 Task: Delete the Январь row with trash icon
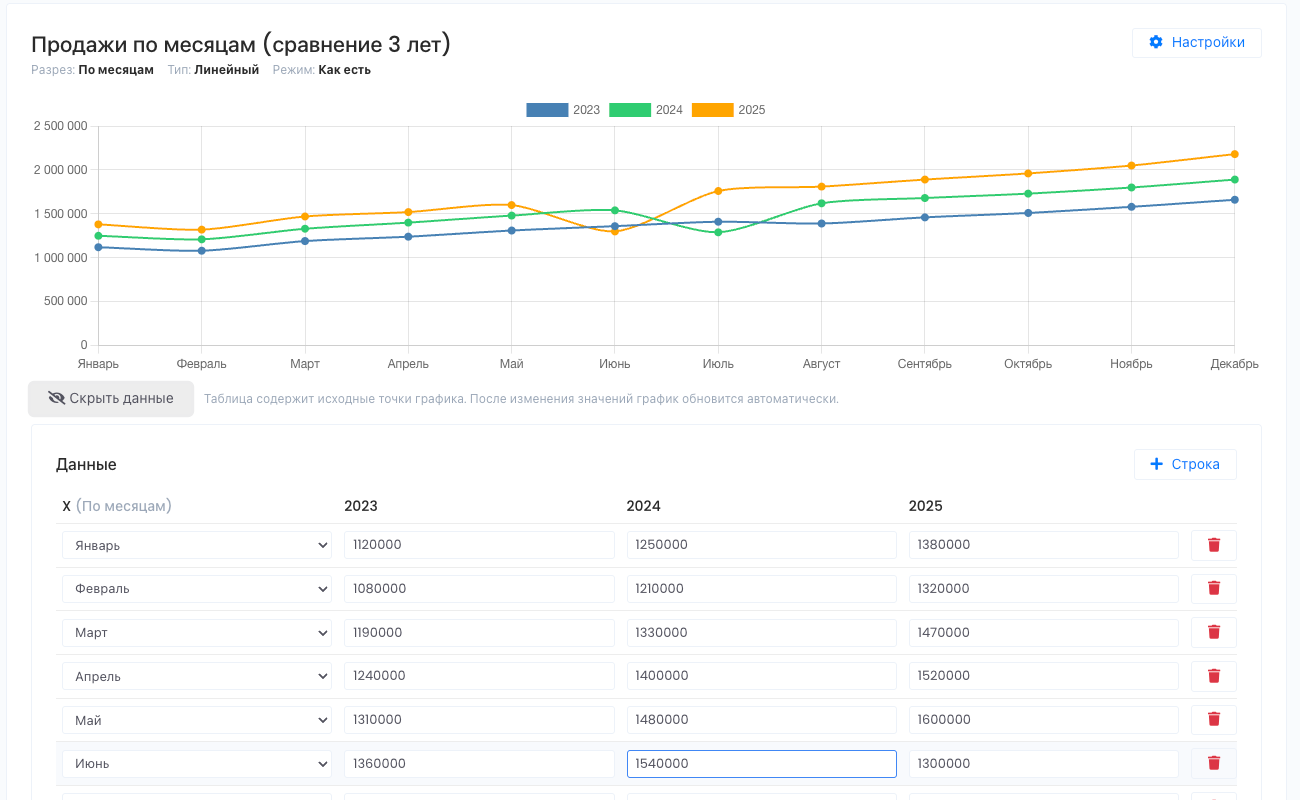pyautogui.click(x=1214, y=545)
